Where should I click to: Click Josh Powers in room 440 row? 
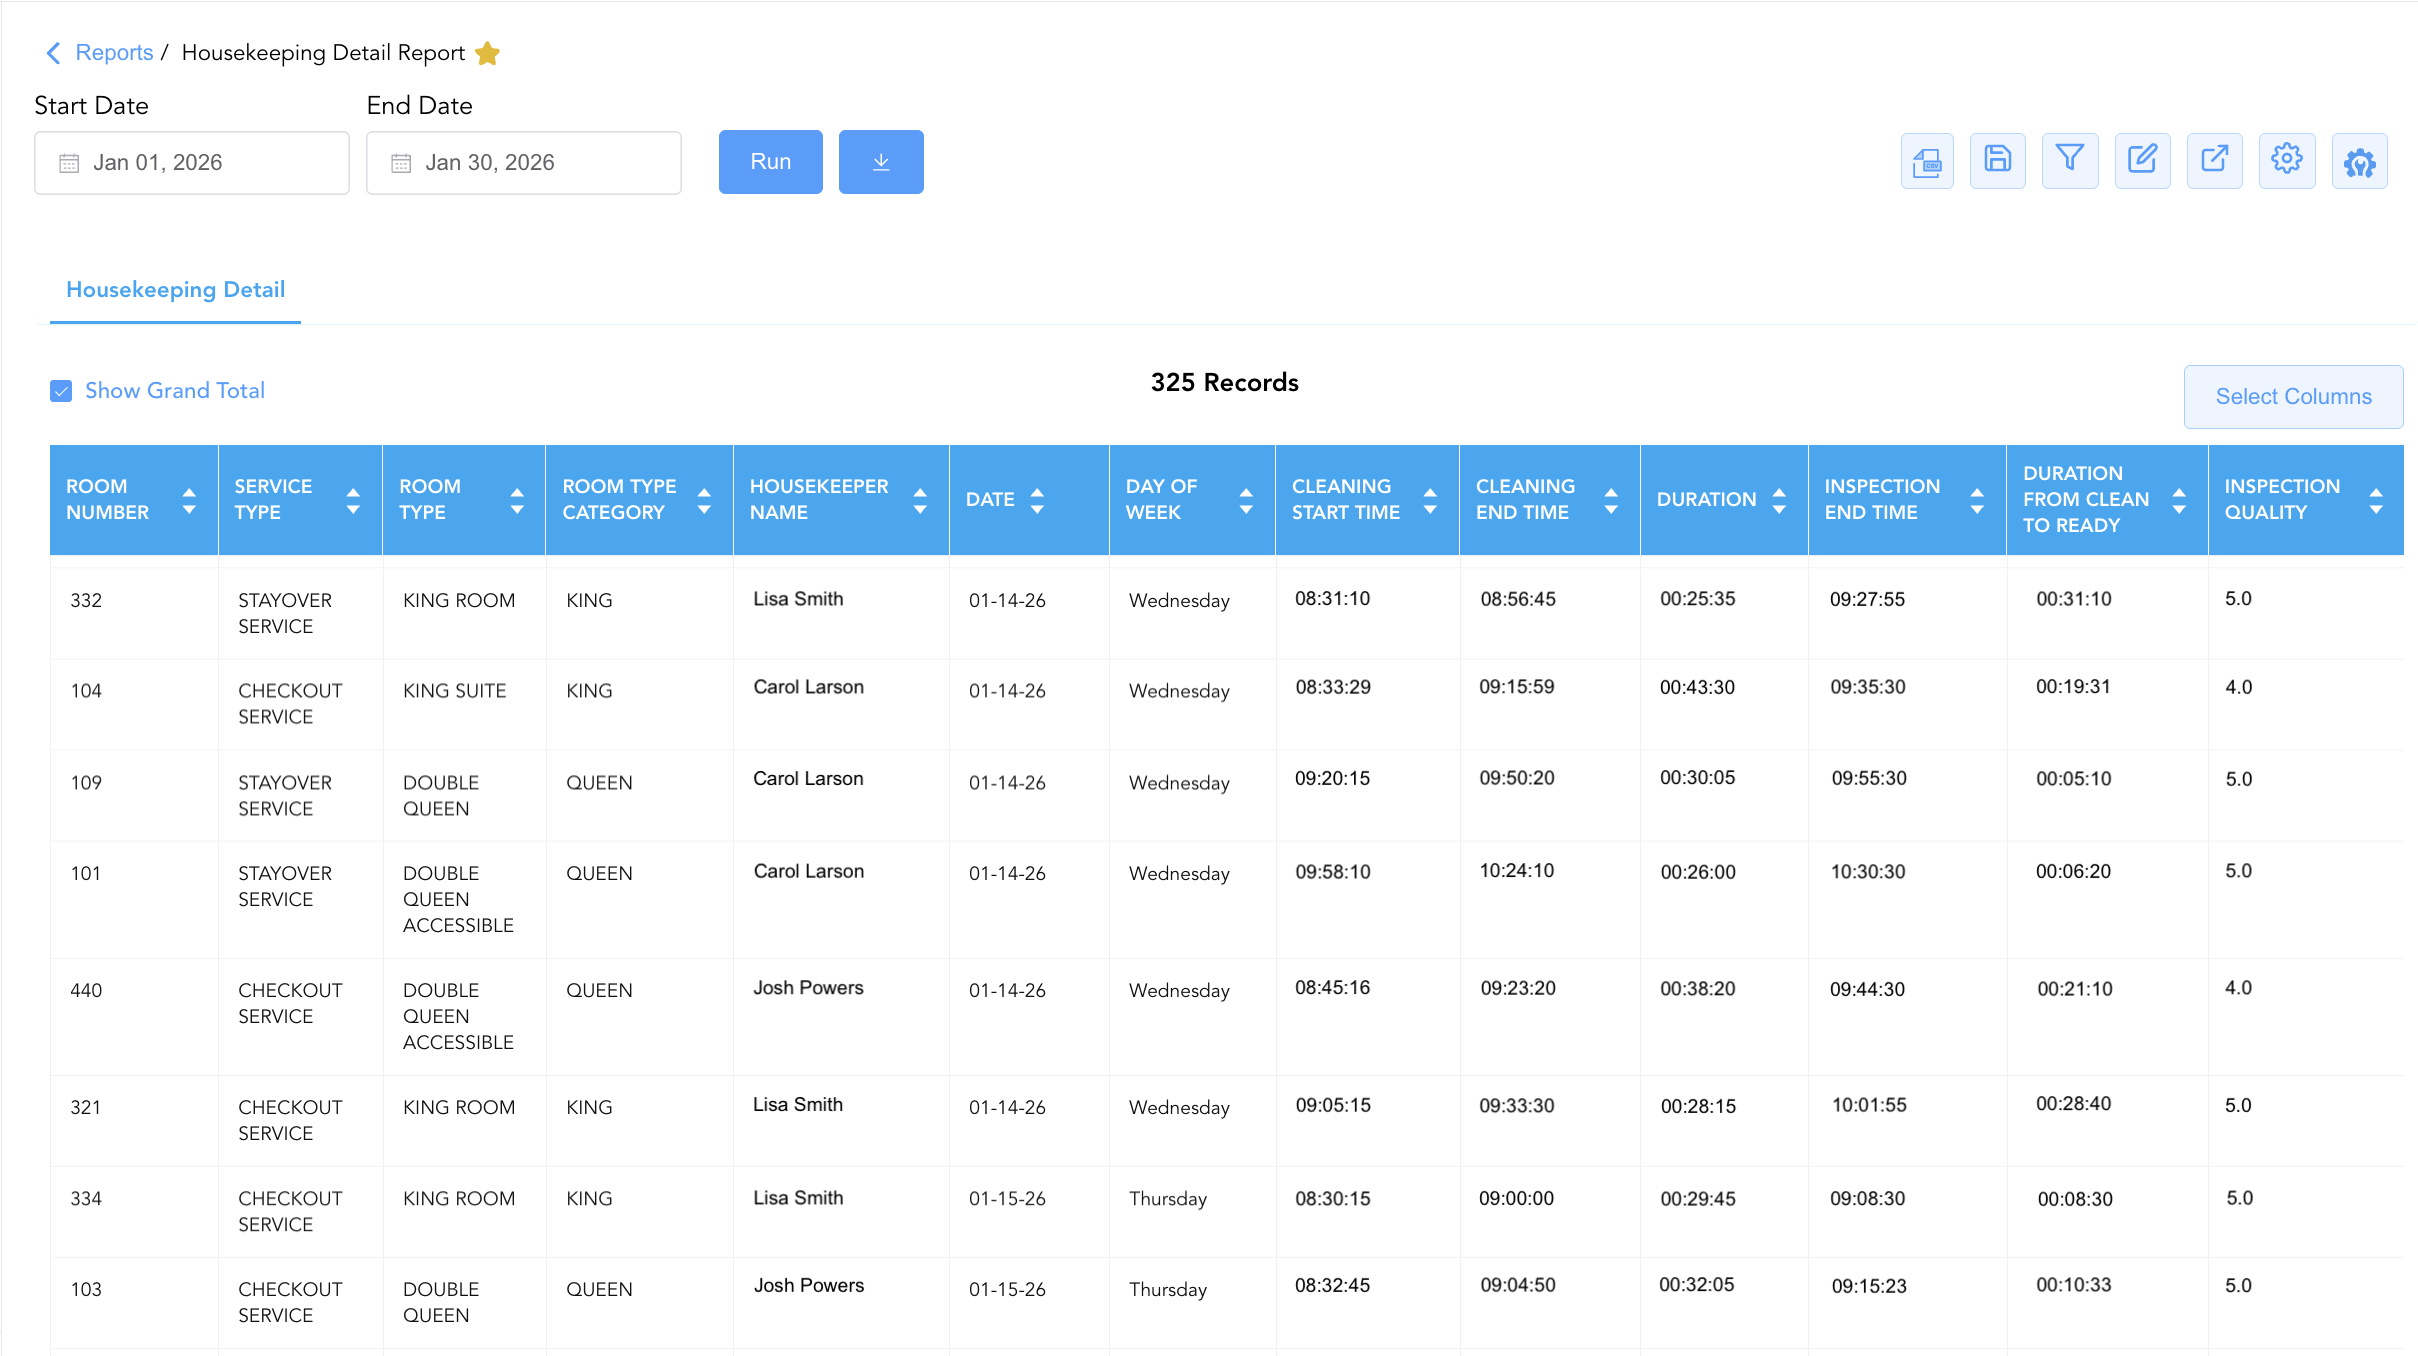tap(808, 988)
